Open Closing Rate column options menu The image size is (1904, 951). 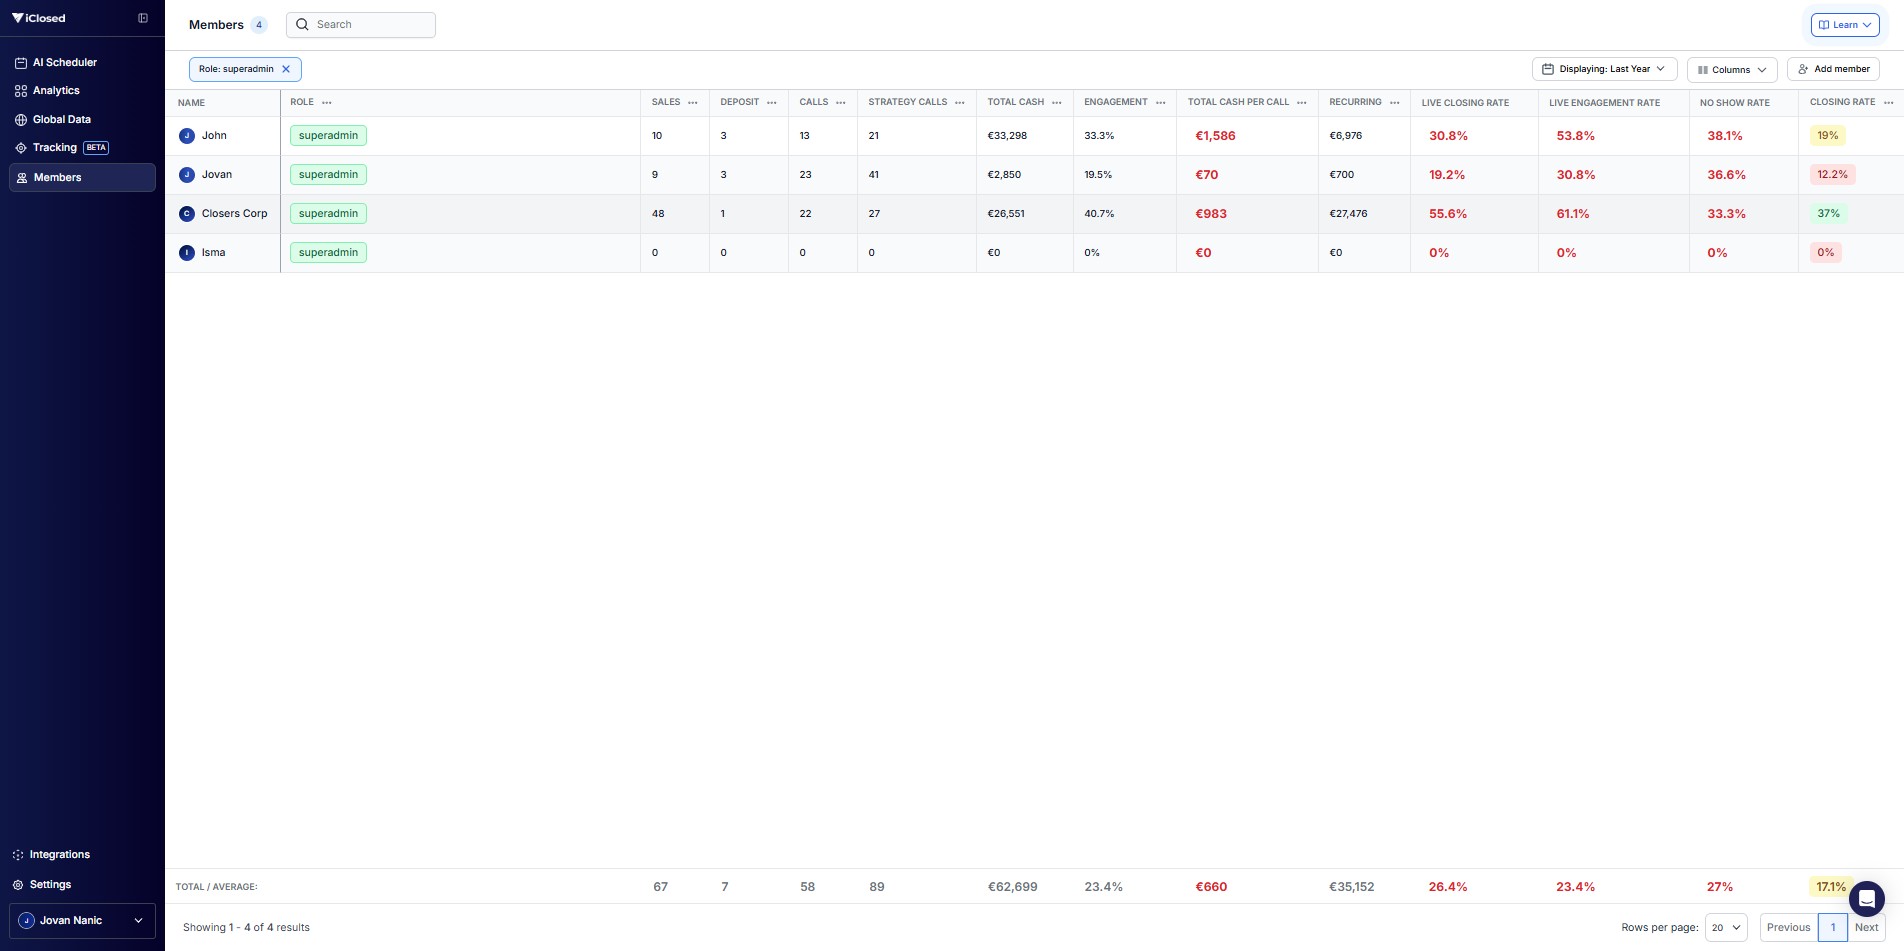click(1889, 103)
